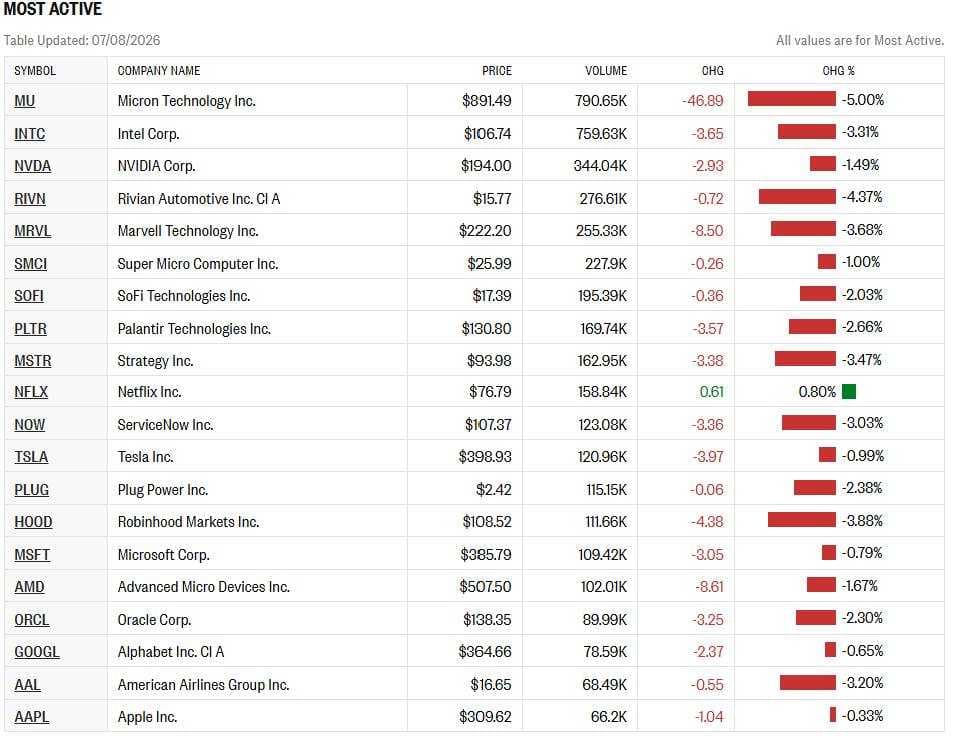Click the PRICE column header
The width and height of the screenshot is (954, 736).
coord(496,71)
